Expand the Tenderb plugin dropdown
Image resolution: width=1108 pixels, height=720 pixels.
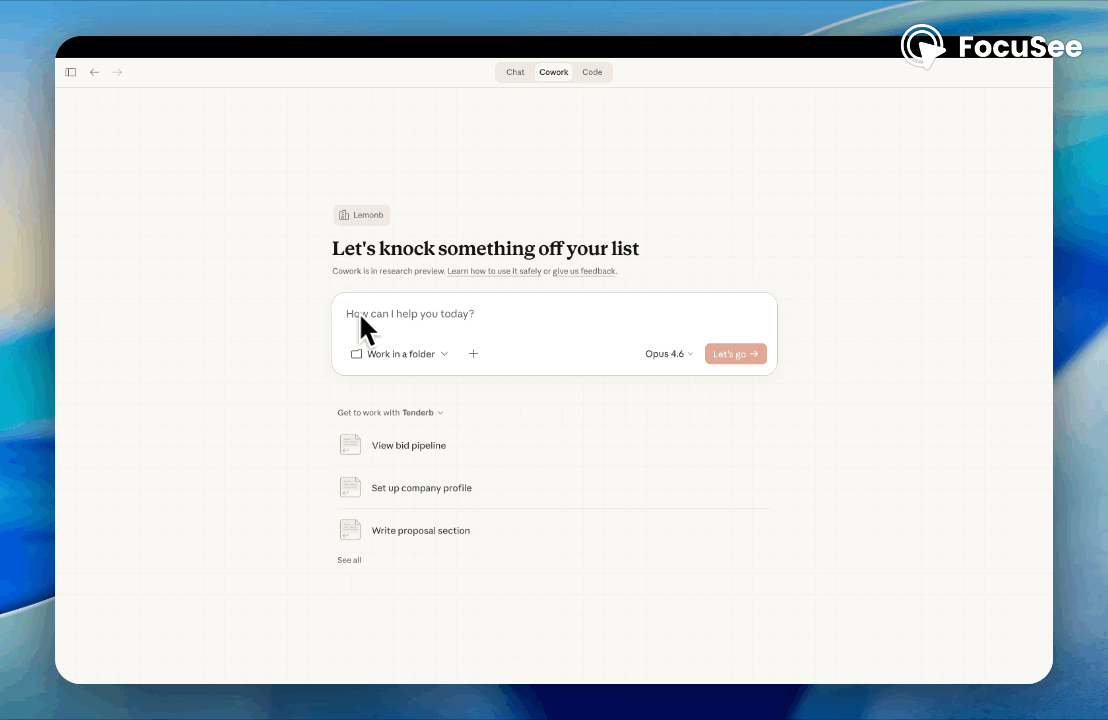(423, 412)
